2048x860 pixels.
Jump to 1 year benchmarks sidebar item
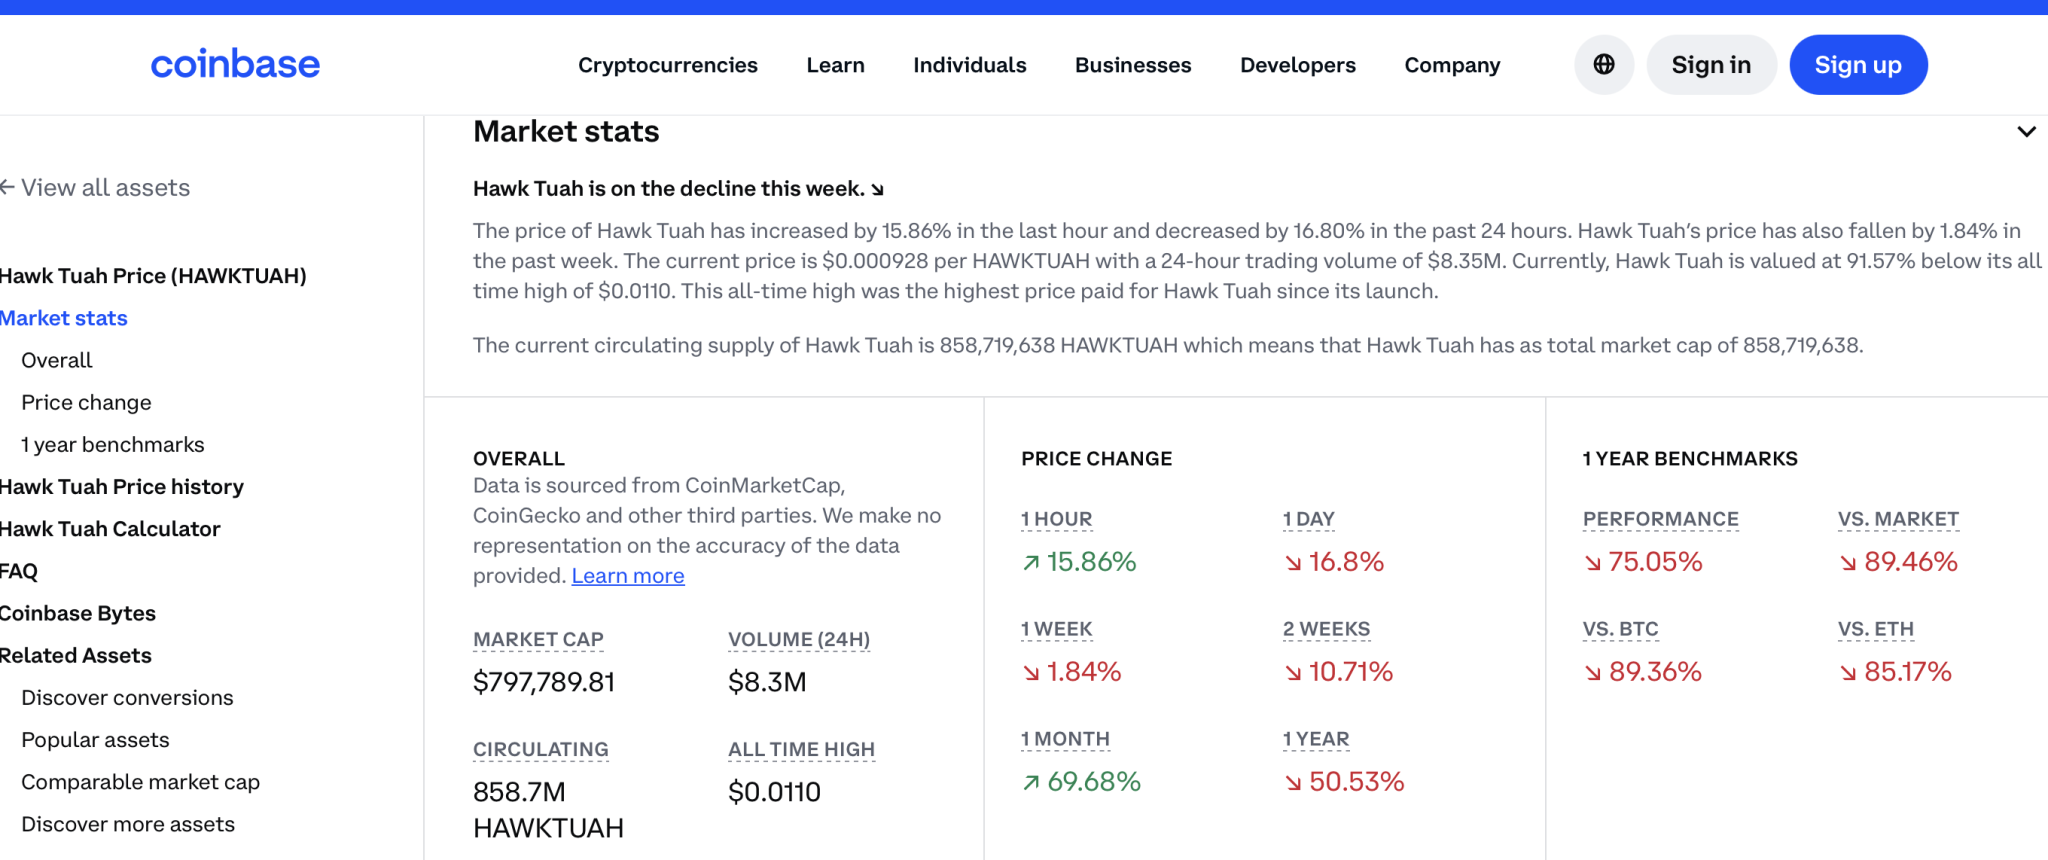click(112, 445)
